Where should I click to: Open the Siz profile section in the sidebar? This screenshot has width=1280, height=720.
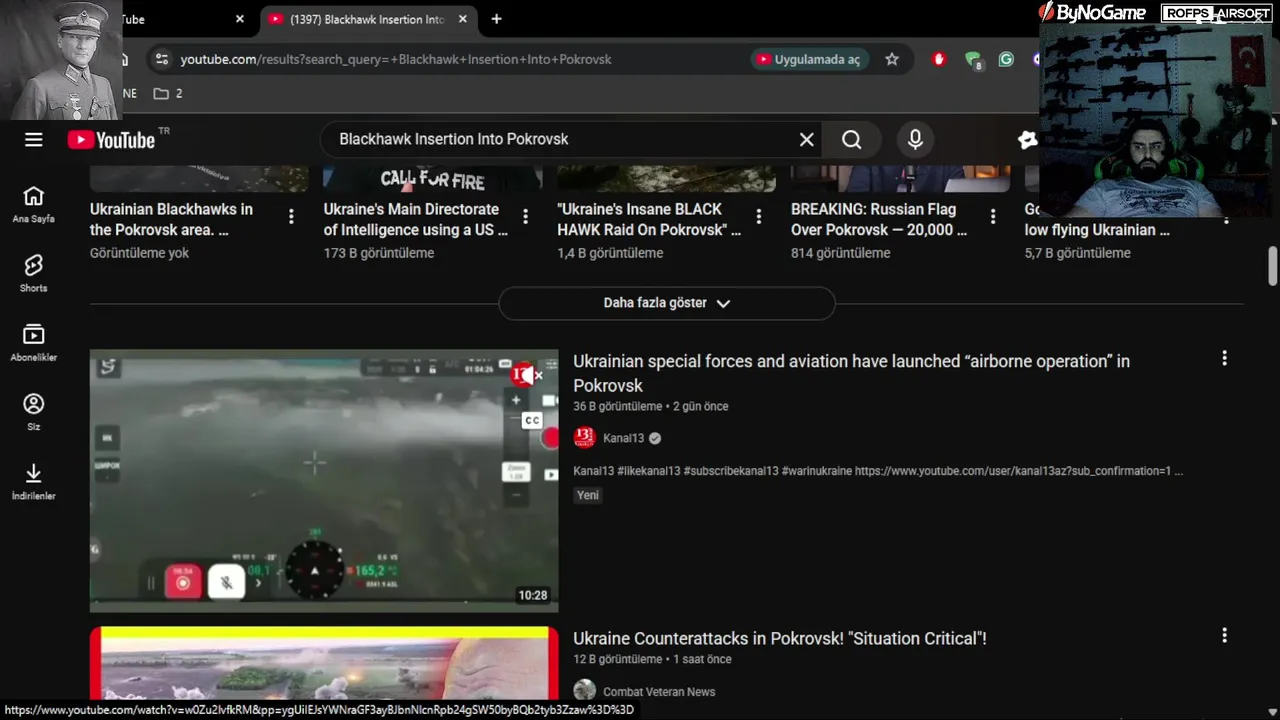point(34,412)
